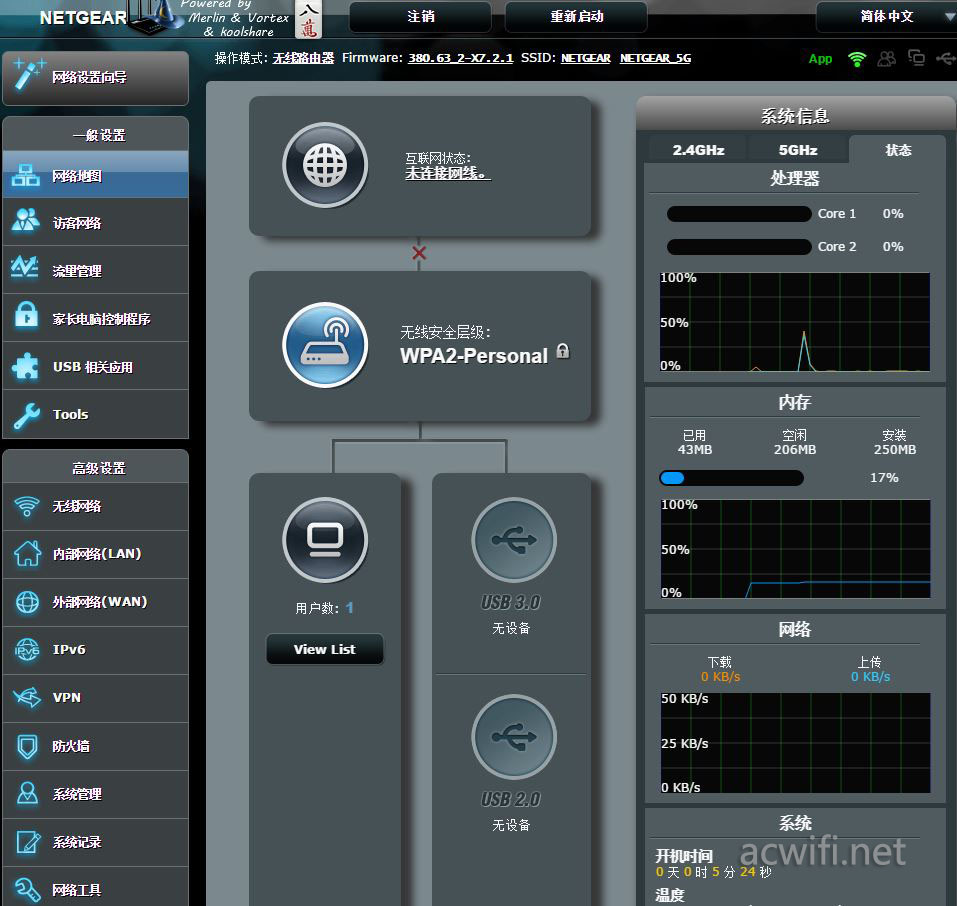Click the Core 2 CPU usage bar
Viewport: 957px width, 906px height.
(x=739, y=247)
